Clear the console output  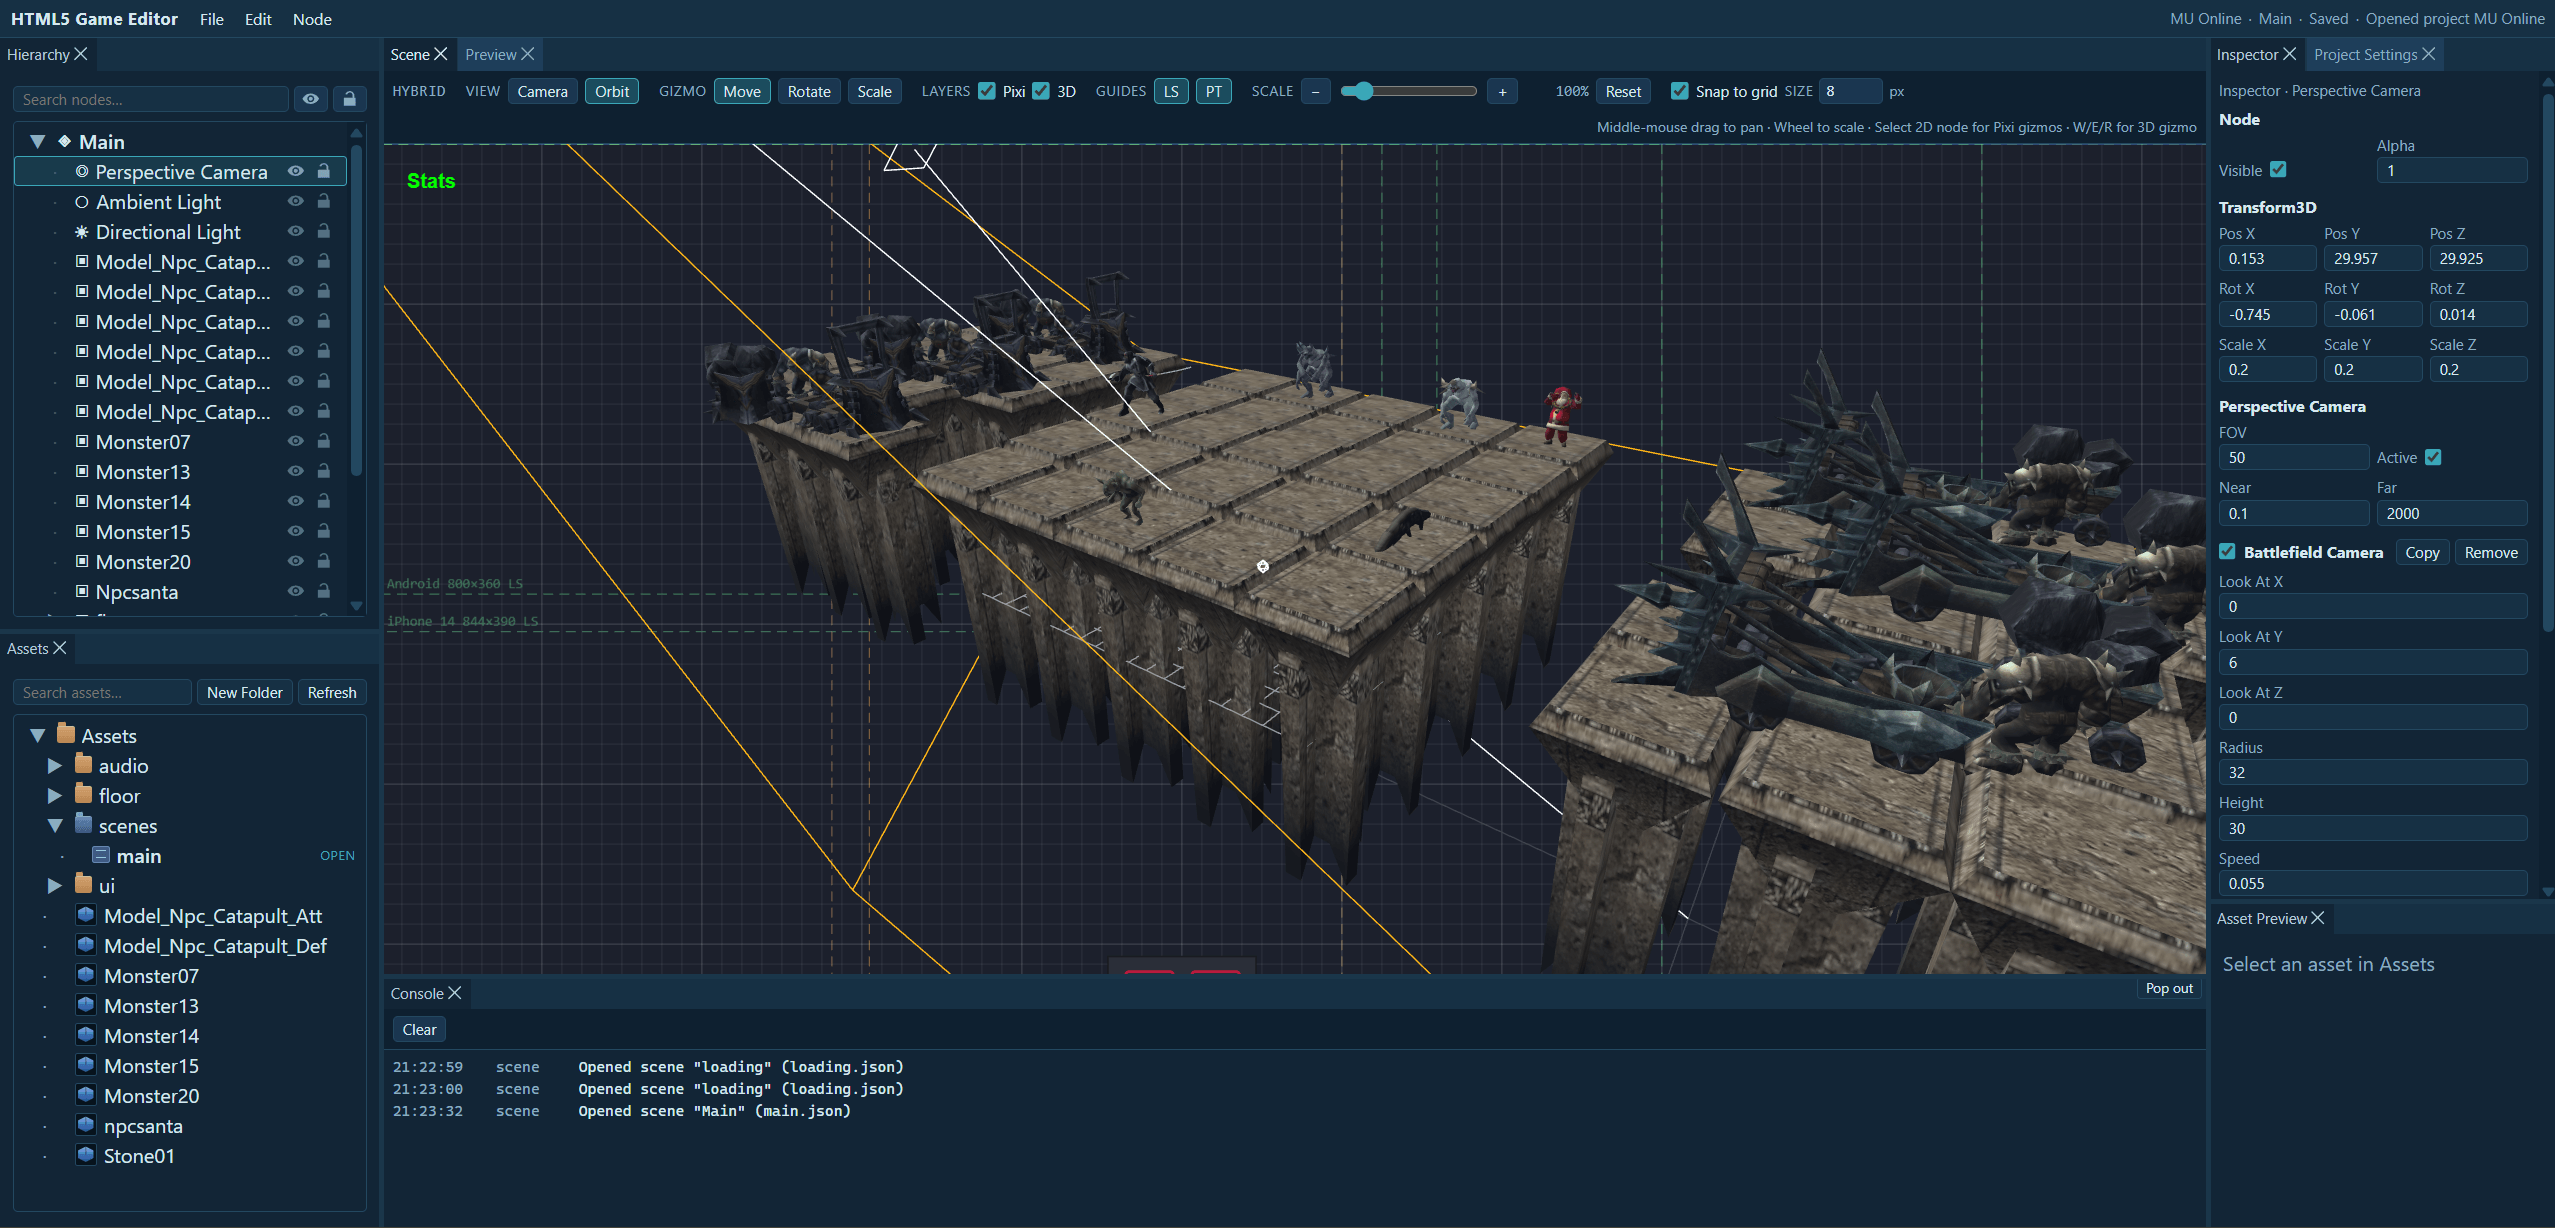[x=420, y=1029]
